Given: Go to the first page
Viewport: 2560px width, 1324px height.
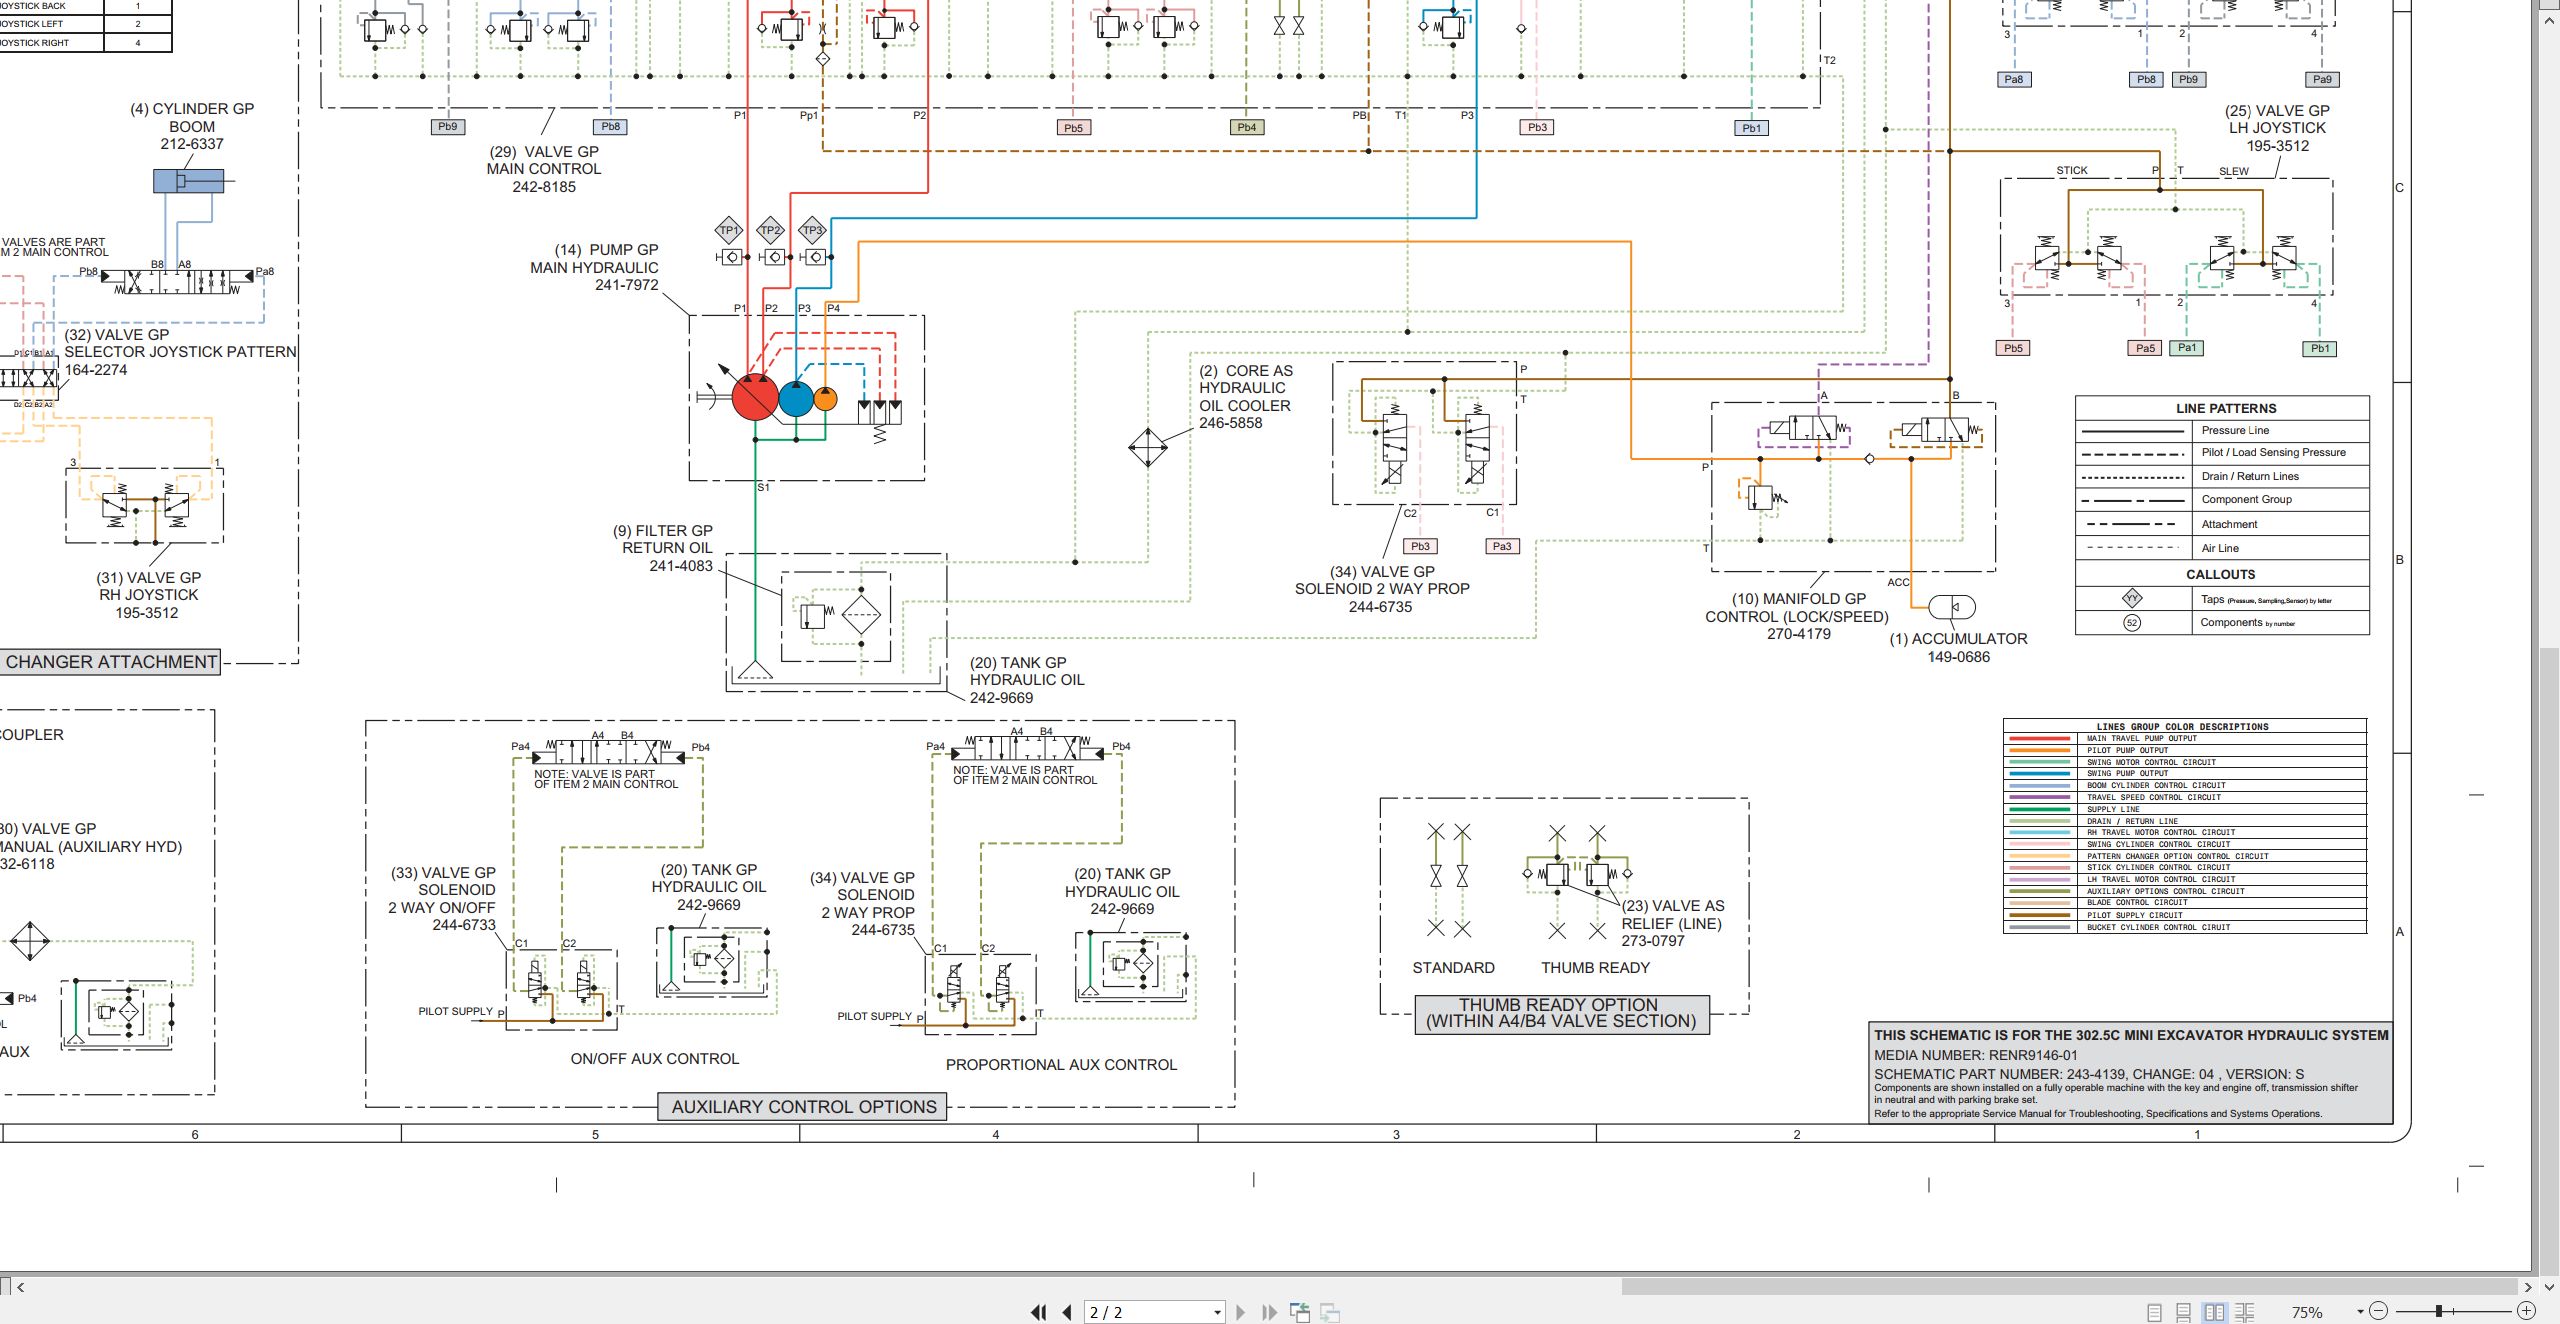Looking at the screenshot, I should [x=1039, y=1312].
